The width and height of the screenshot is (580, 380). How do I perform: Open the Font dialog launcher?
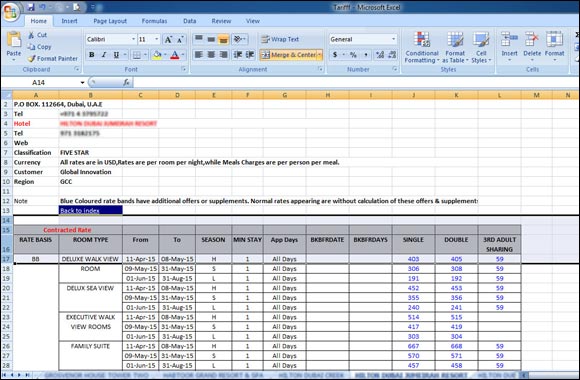point(183,69)
